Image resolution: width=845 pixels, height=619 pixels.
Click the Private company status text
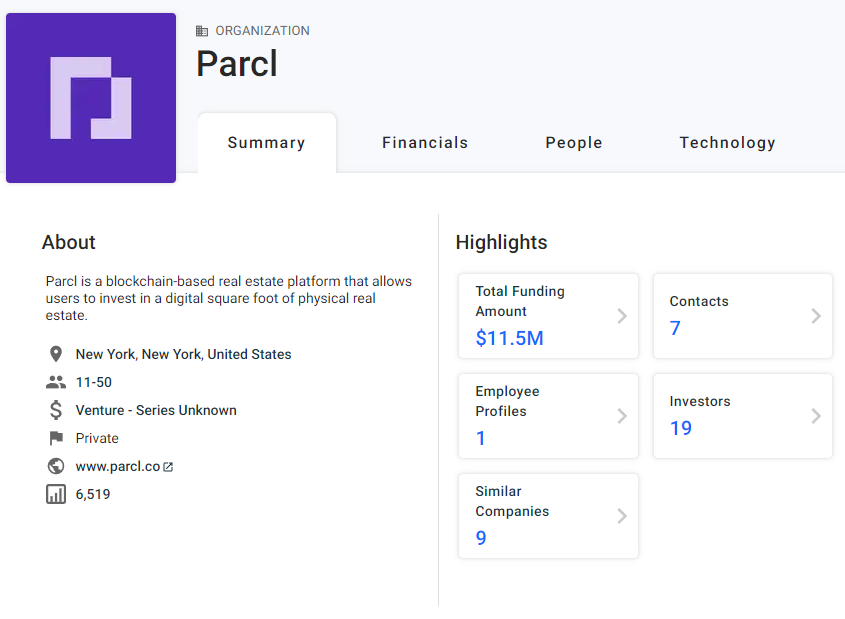click(97, 438)
